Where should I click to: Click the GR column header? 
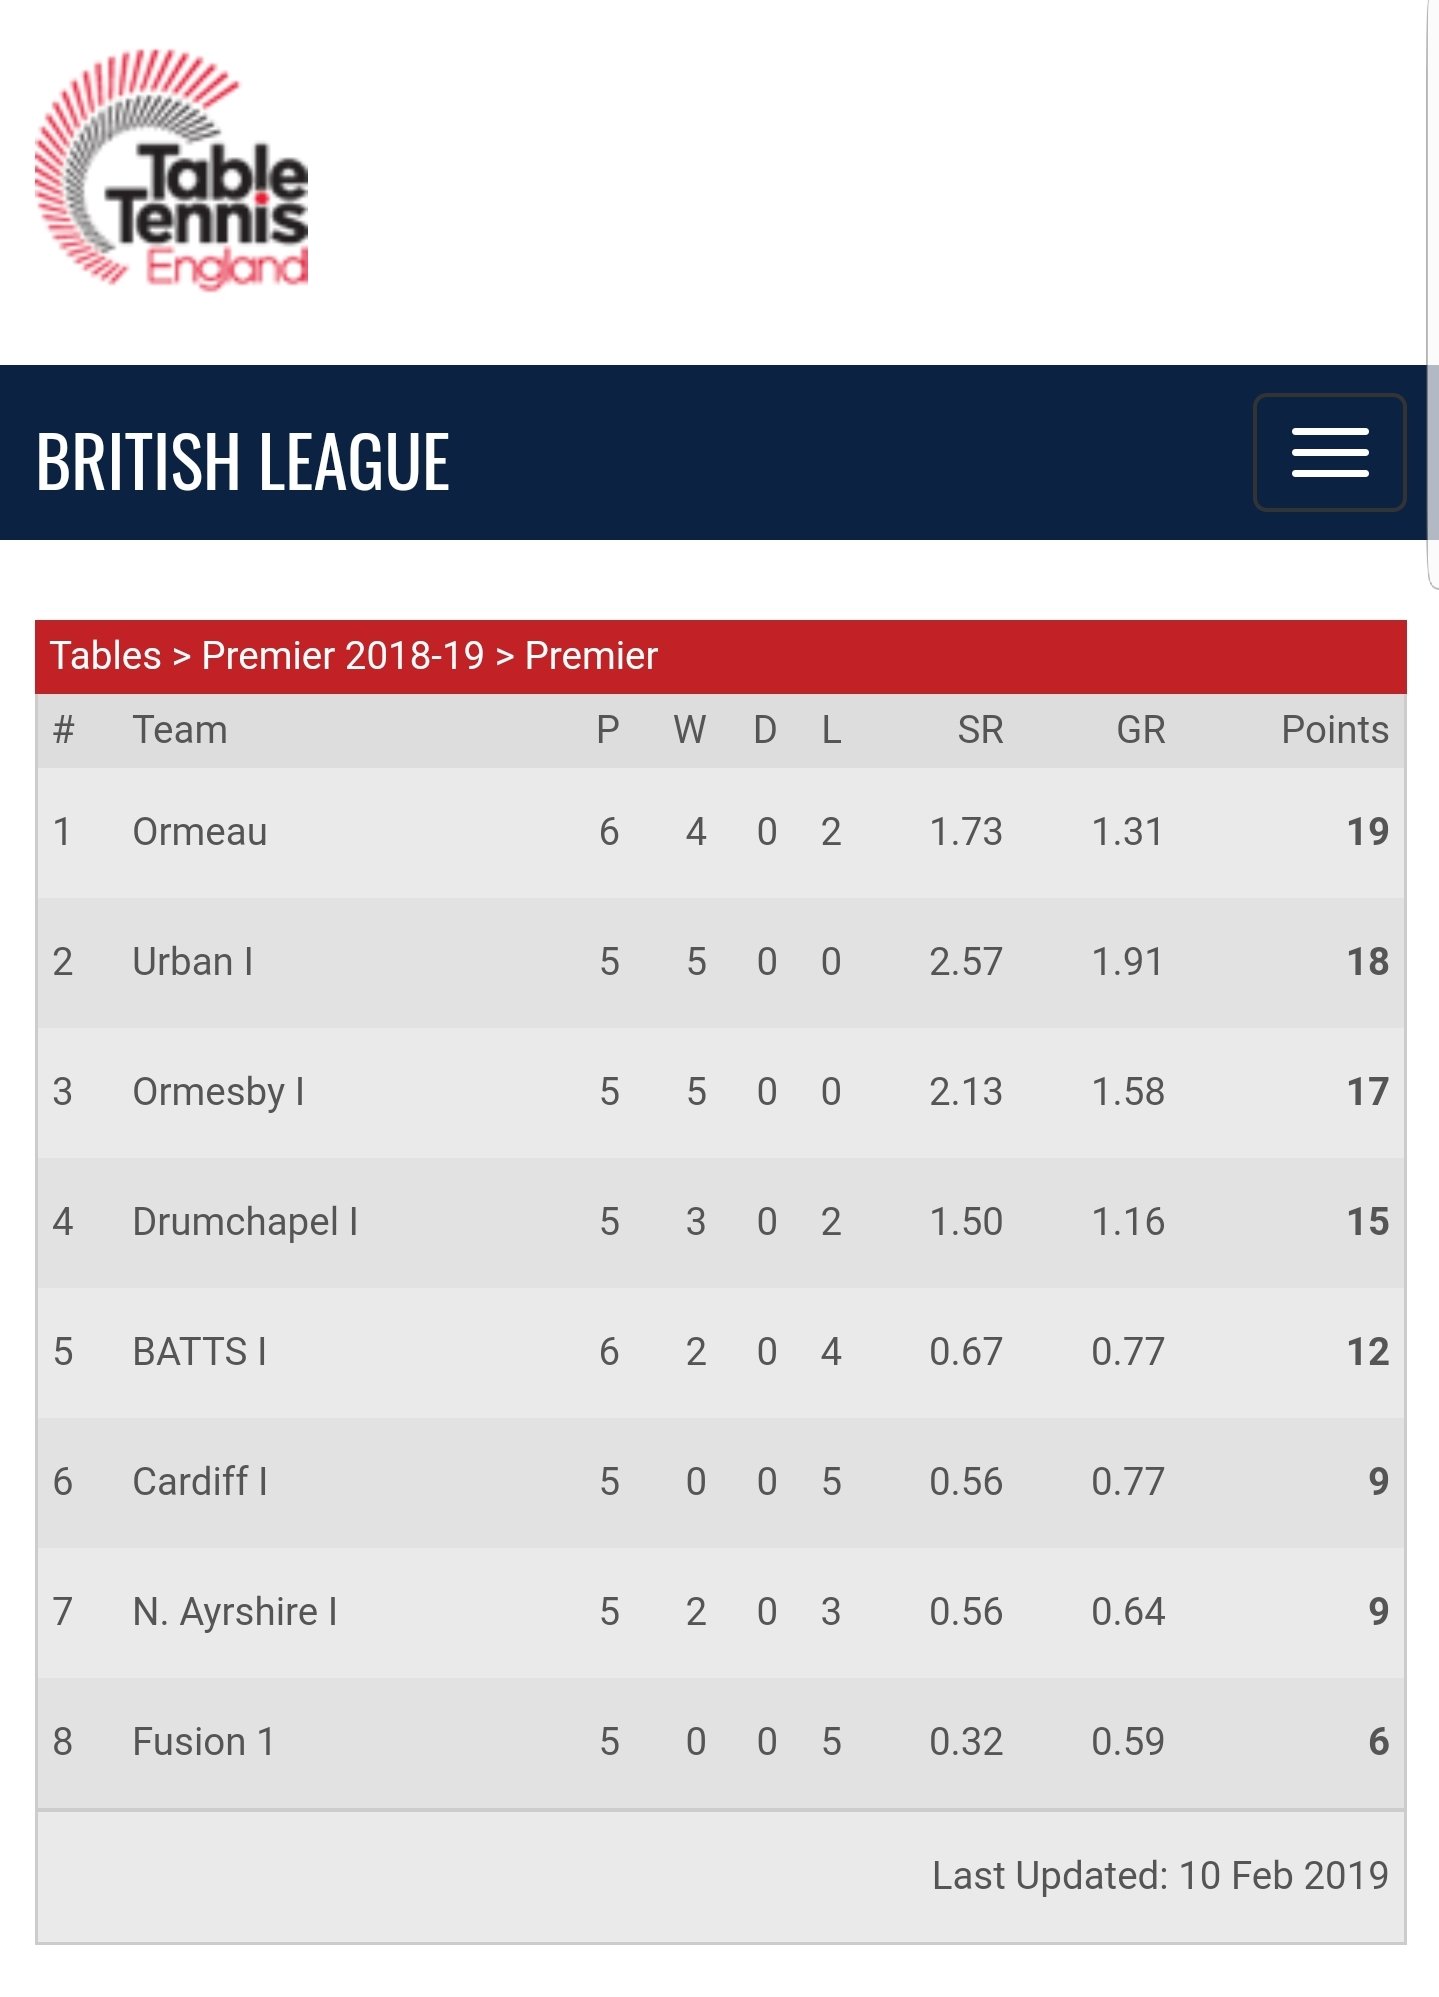[x=1141, y=730]
